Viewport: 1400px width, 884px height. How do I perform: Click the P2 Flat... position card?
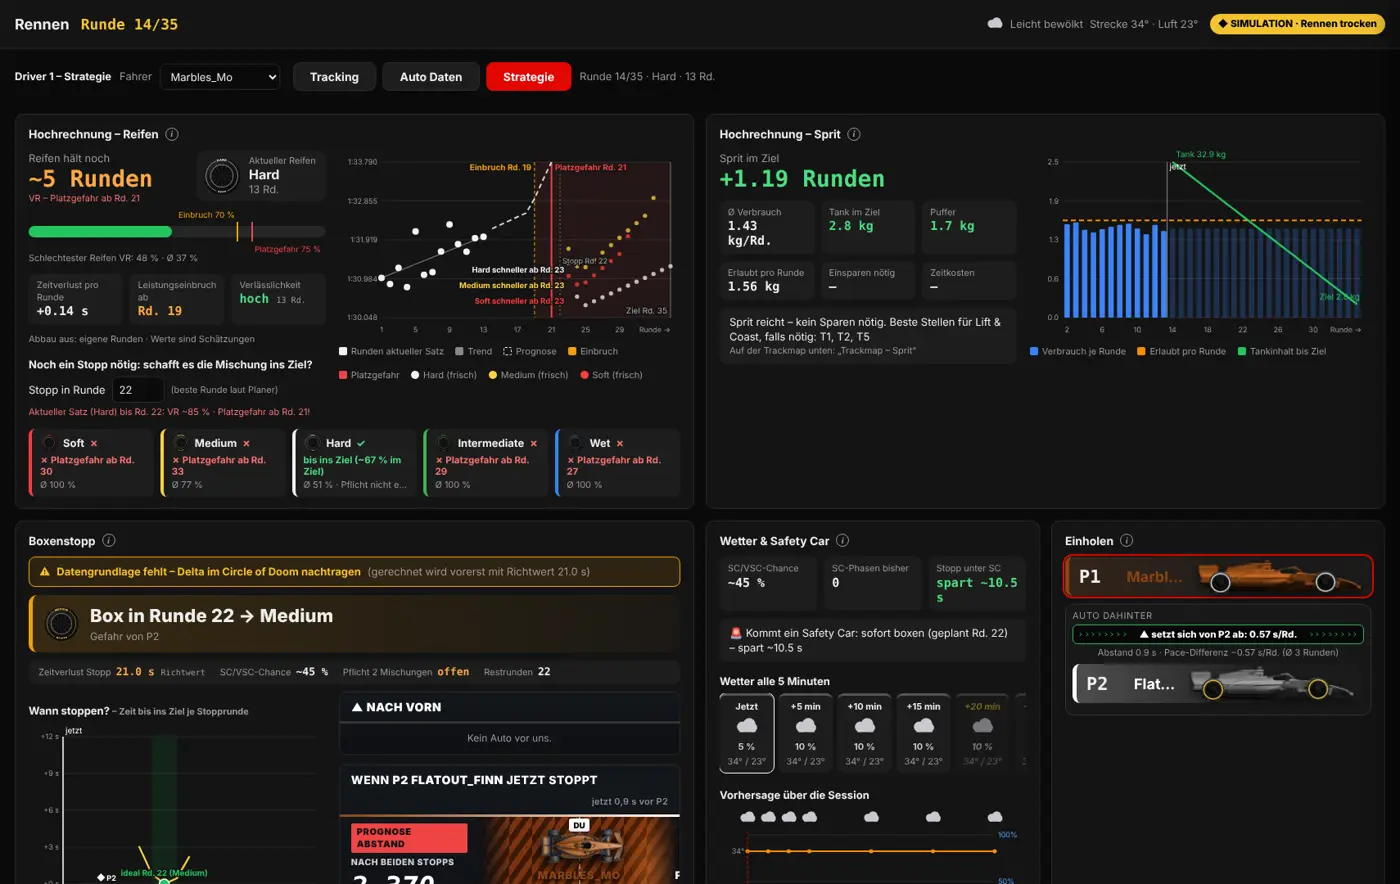coord(1218,685)
